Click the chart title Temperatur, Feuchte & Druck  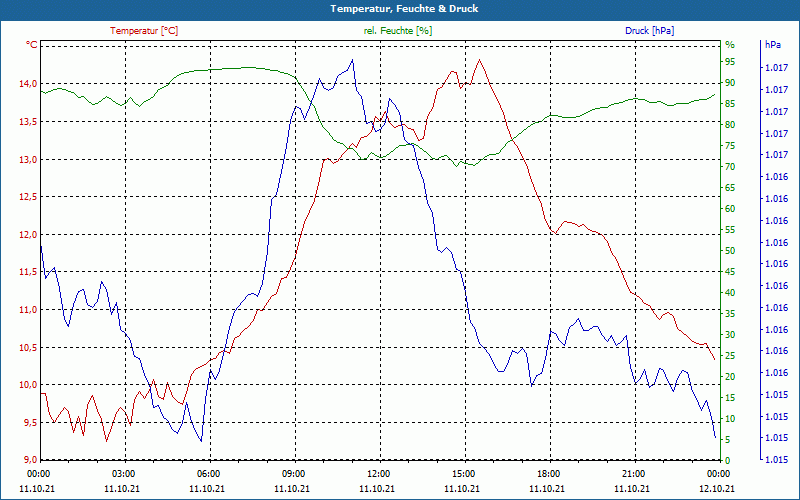pos(404,9)
